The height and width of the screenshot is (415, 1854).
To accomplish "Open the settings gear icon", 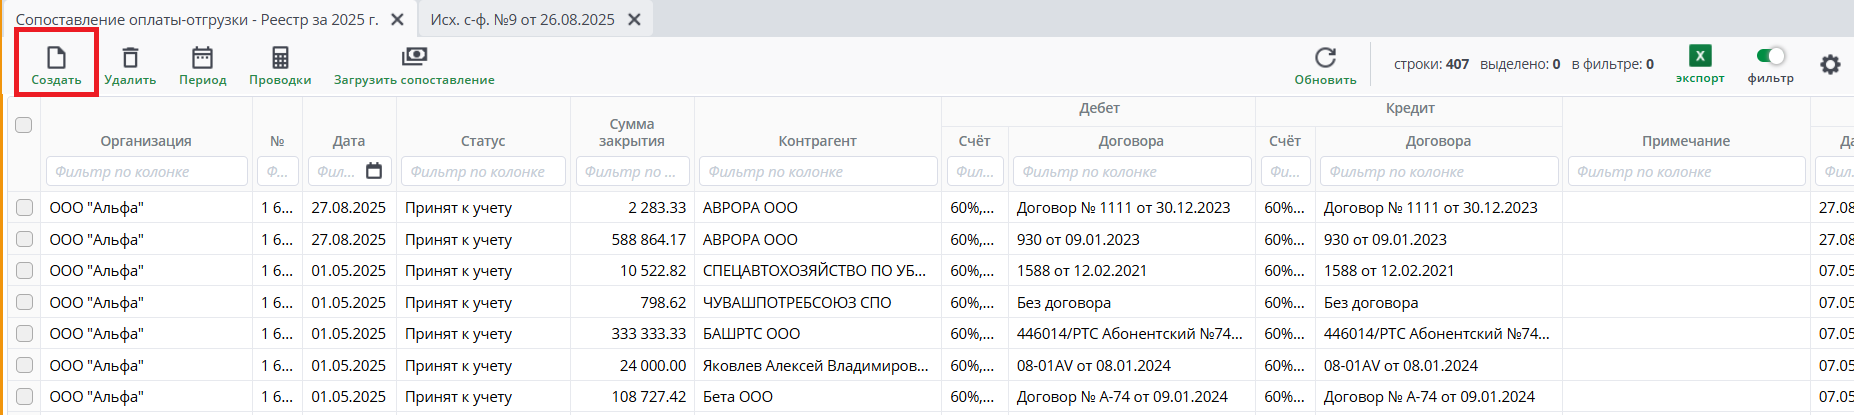I will 1830,65.
